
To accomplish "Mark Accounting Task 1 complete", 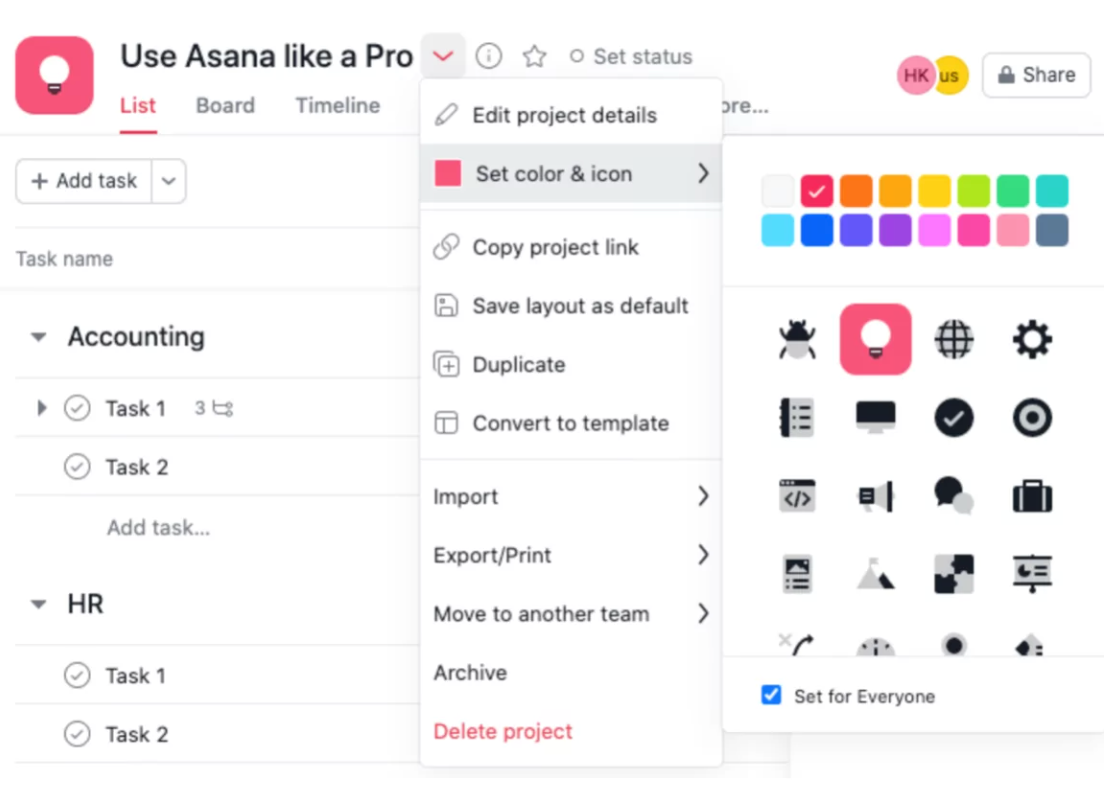I will tap(77, 408).
